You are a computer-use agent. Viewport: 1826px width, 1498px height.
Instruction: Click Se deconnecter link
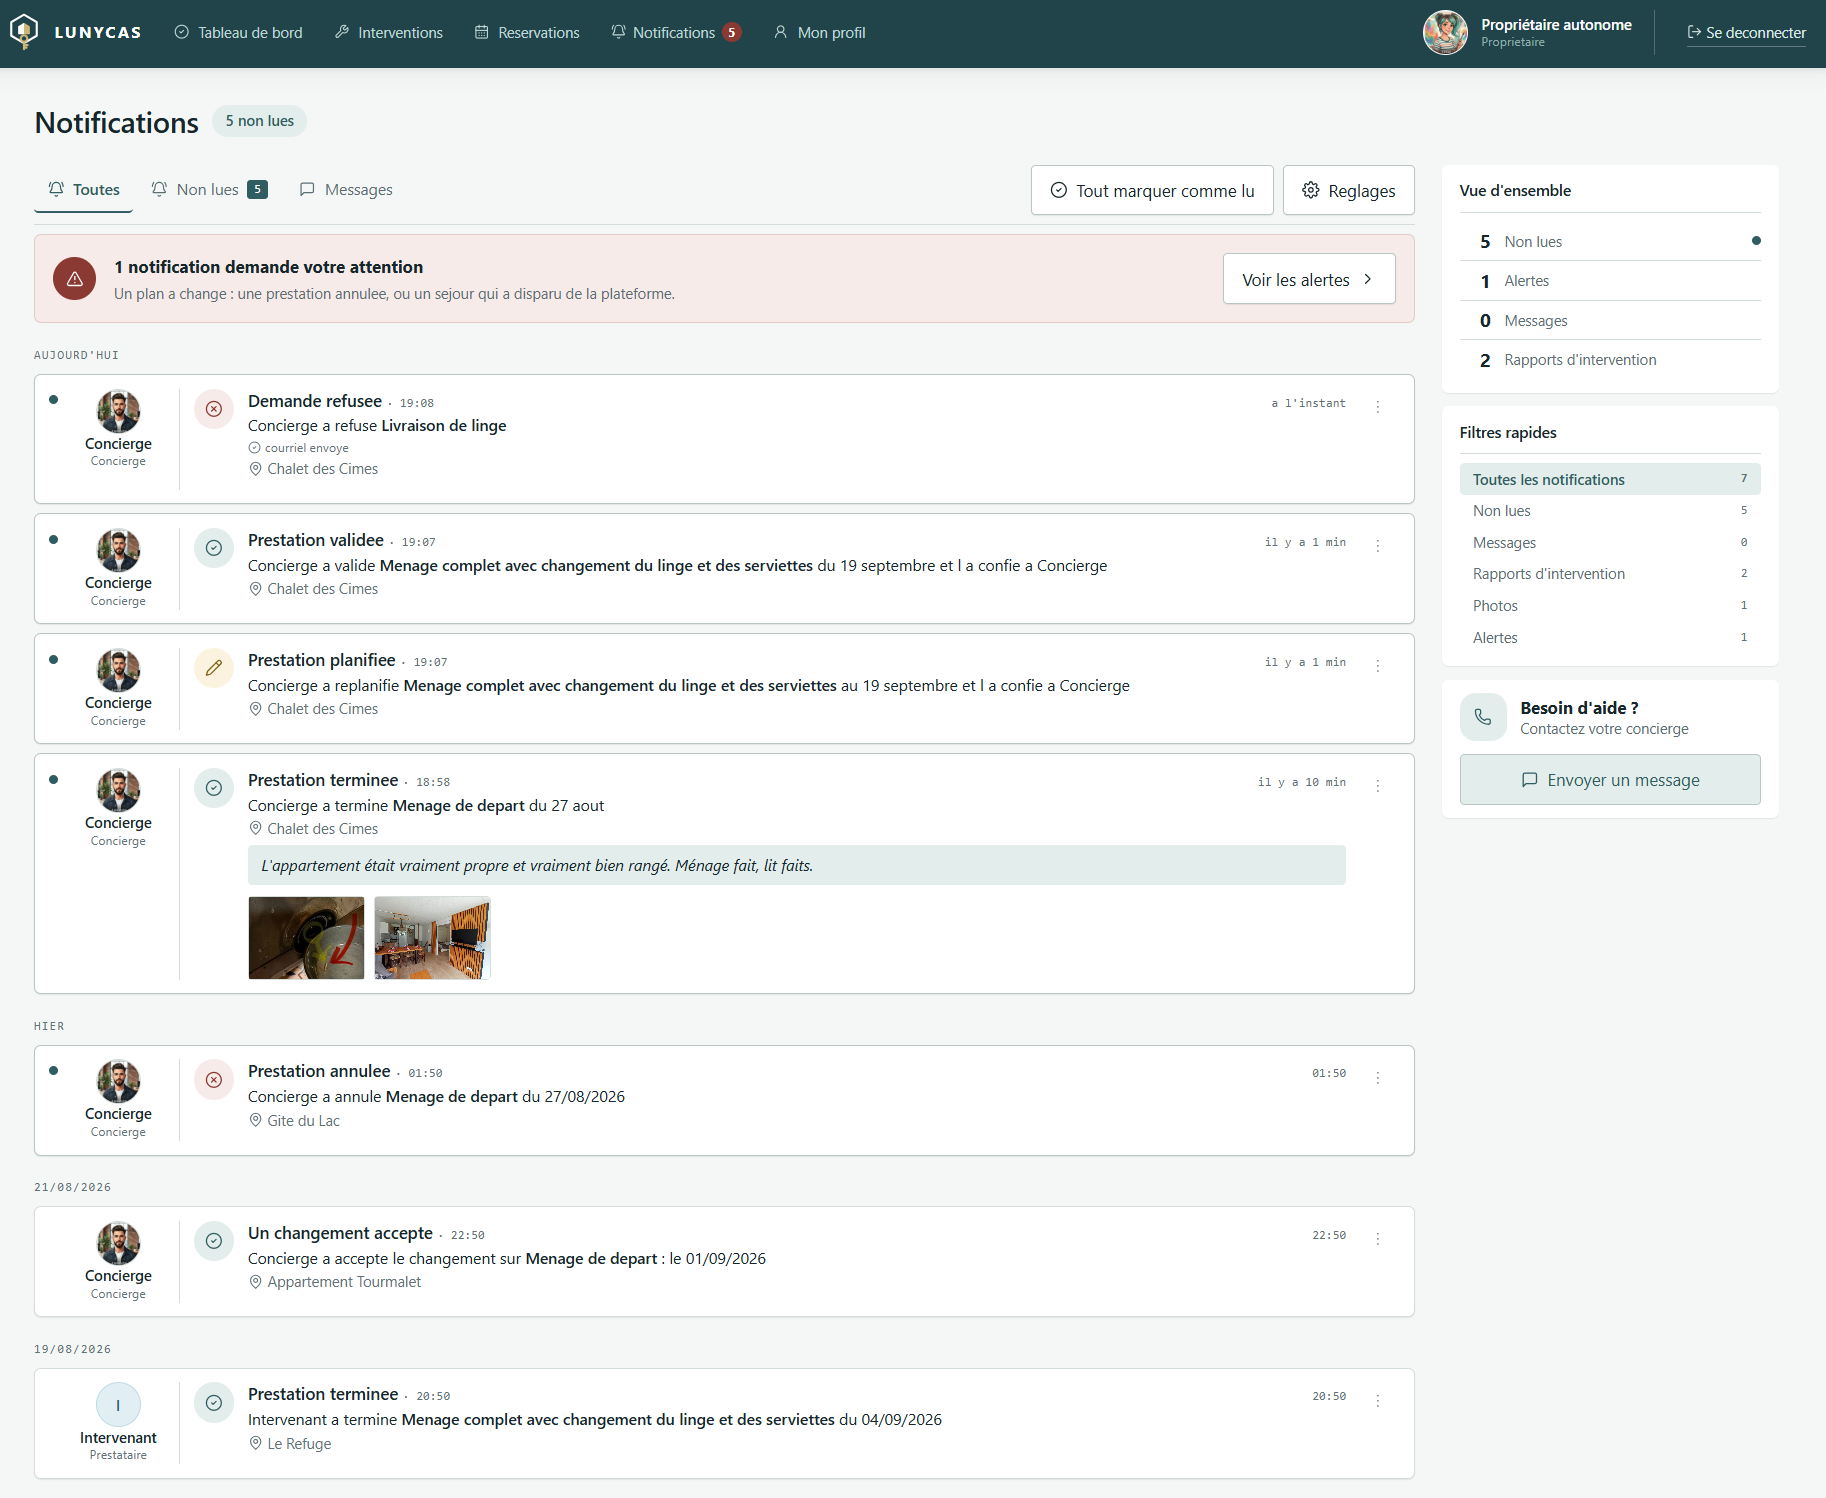click(1746, 33)
